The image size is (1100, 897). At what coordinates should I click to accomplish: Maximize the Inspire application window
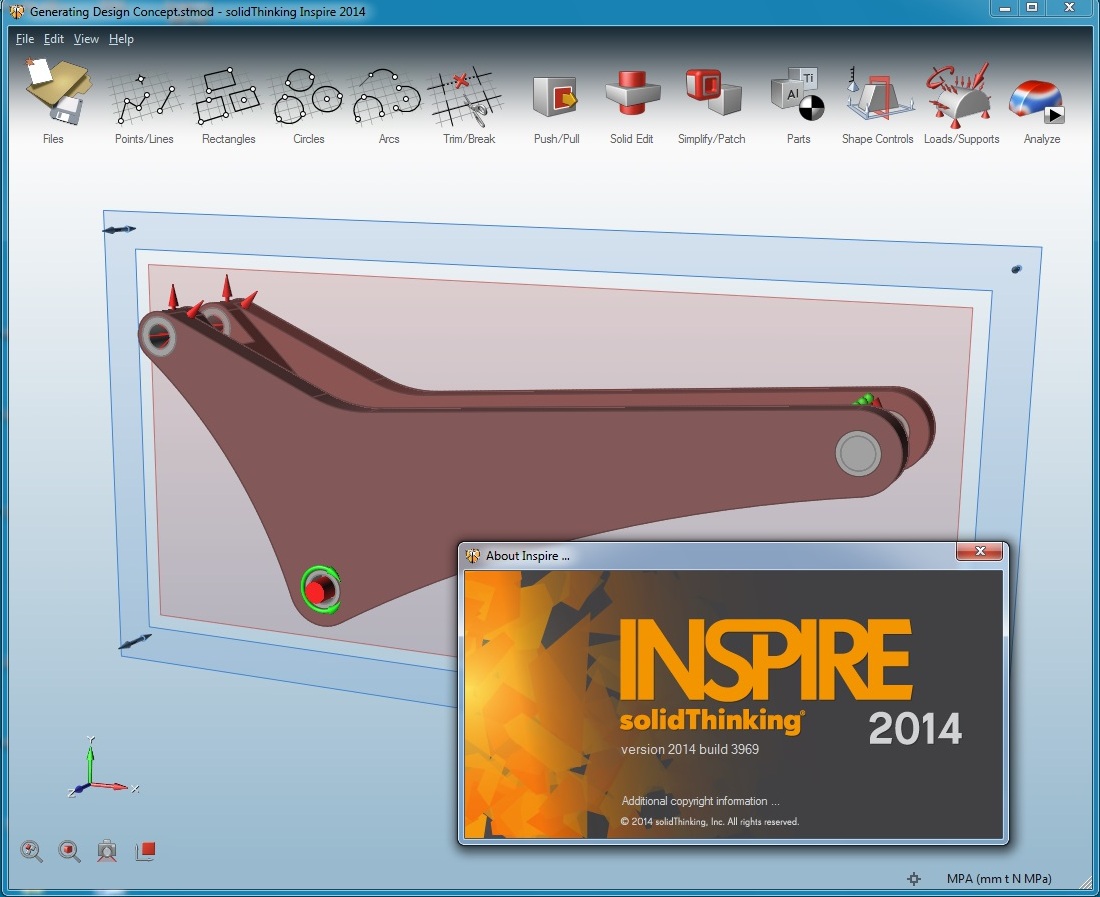1032,8
